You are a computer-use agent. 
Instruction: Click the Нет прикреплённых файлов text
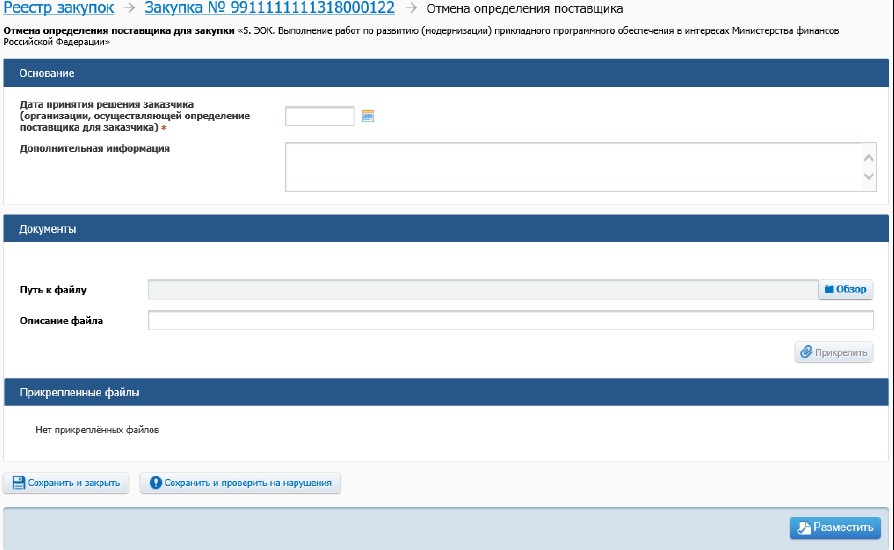pyautogui.click(x=97, y=430)
